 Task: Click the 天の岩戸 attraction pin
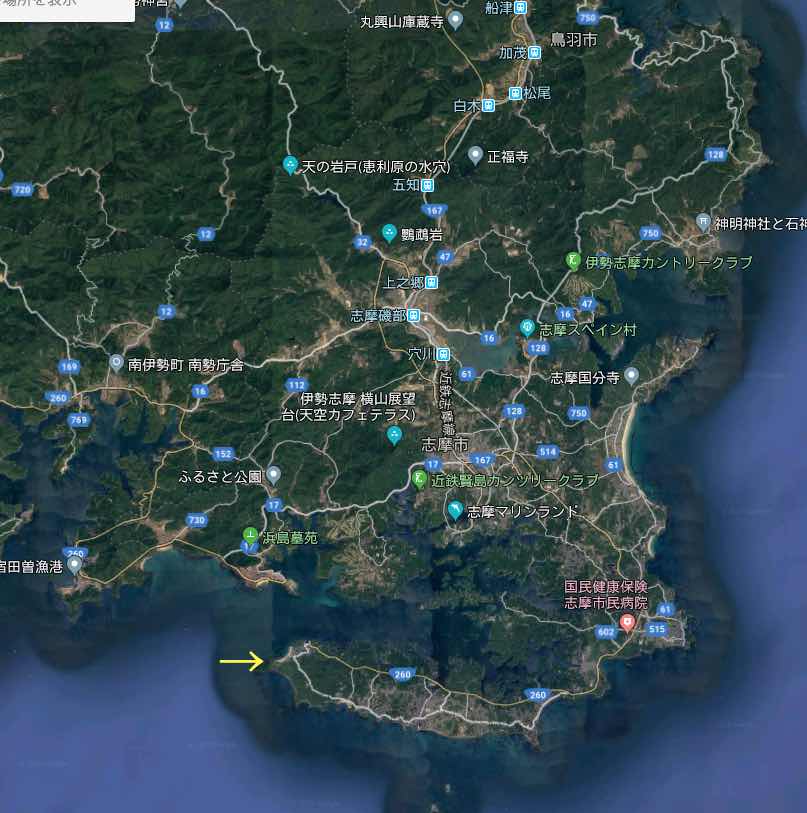click(x=290, y=166)
